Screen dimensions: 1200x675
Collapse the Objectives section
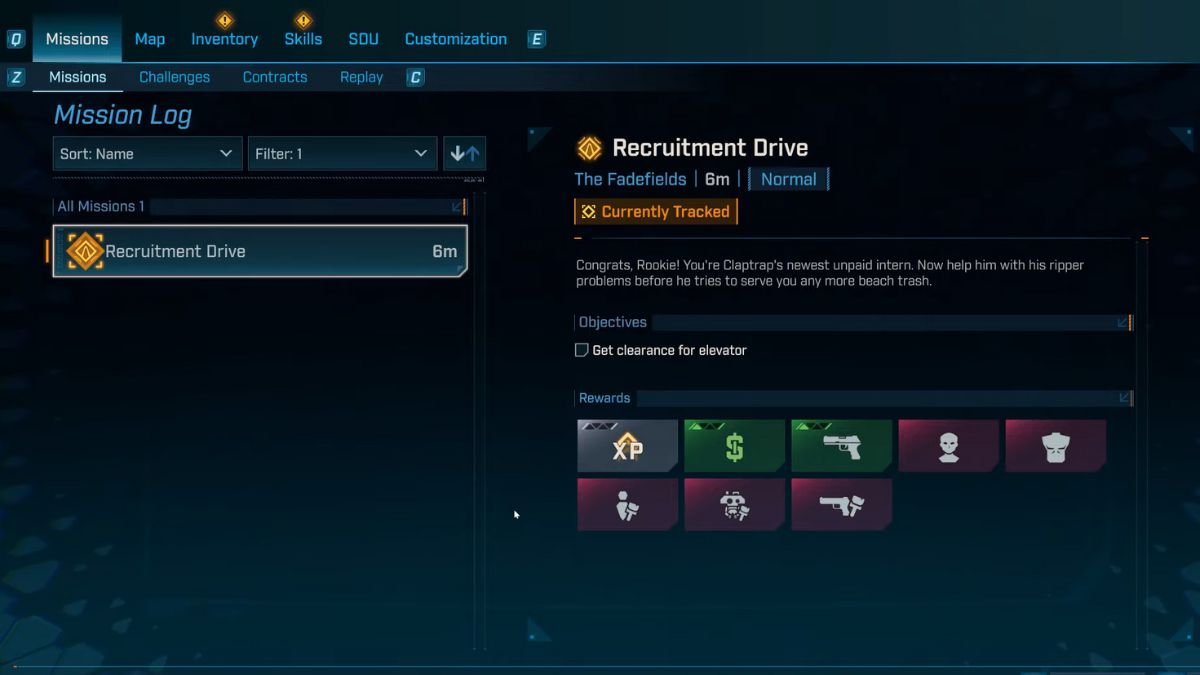[x=1124, y=322]
